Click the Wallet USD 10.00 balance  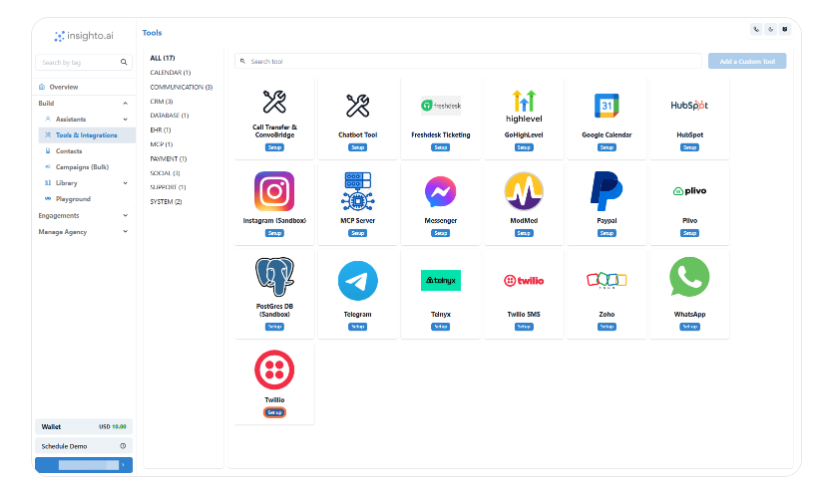84,427
